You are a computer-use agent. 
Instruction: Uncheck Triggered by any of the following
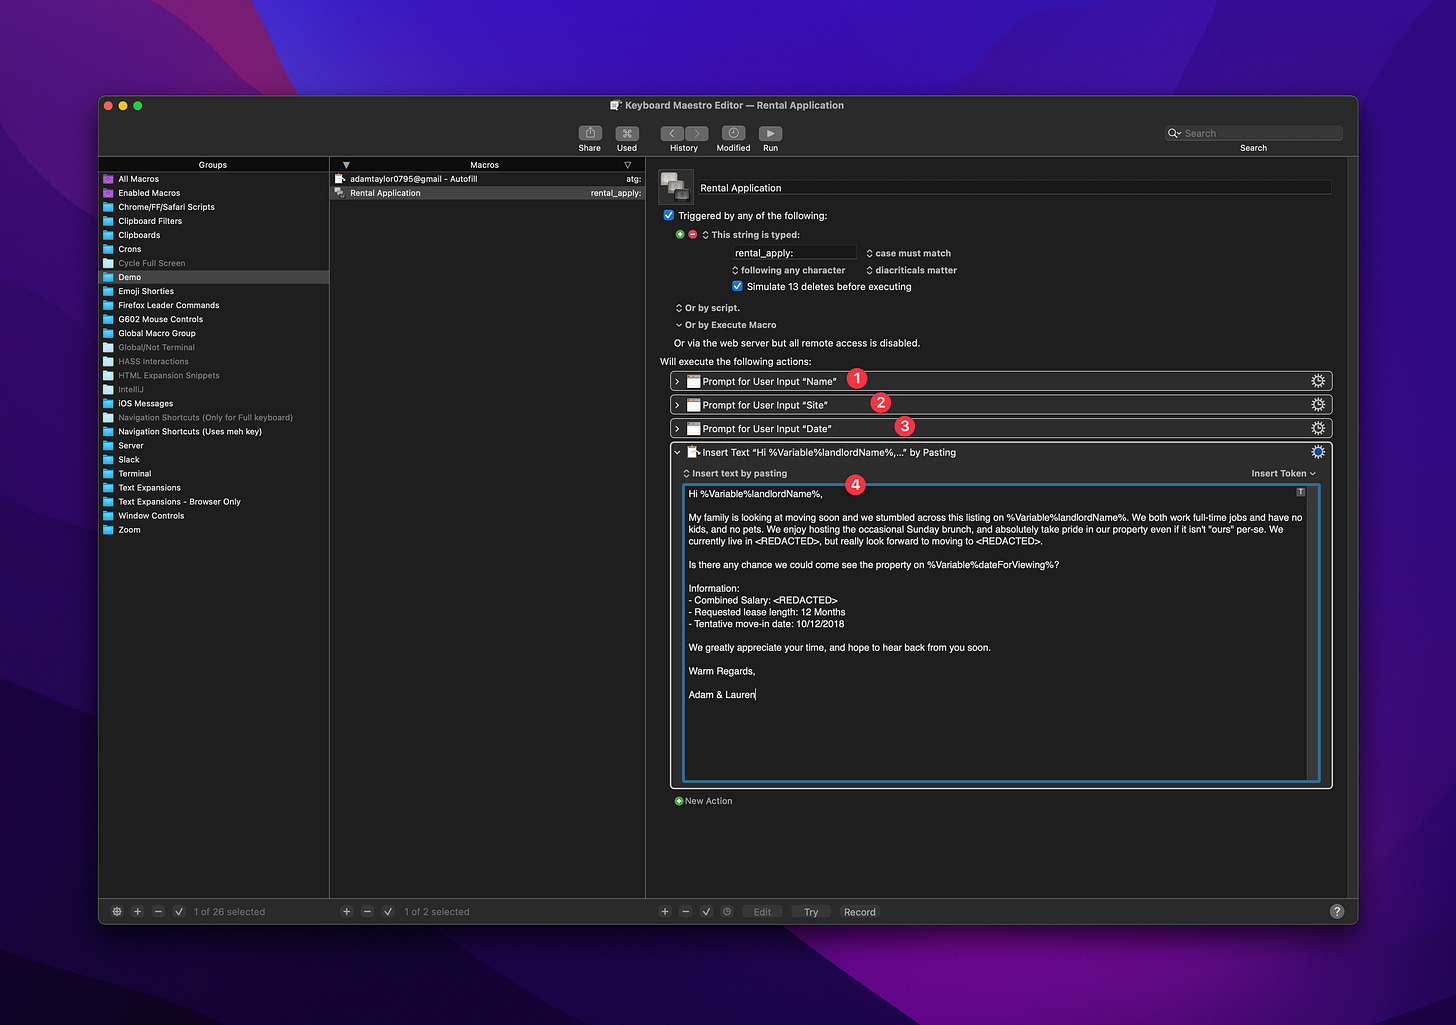[x=669, y=215]
